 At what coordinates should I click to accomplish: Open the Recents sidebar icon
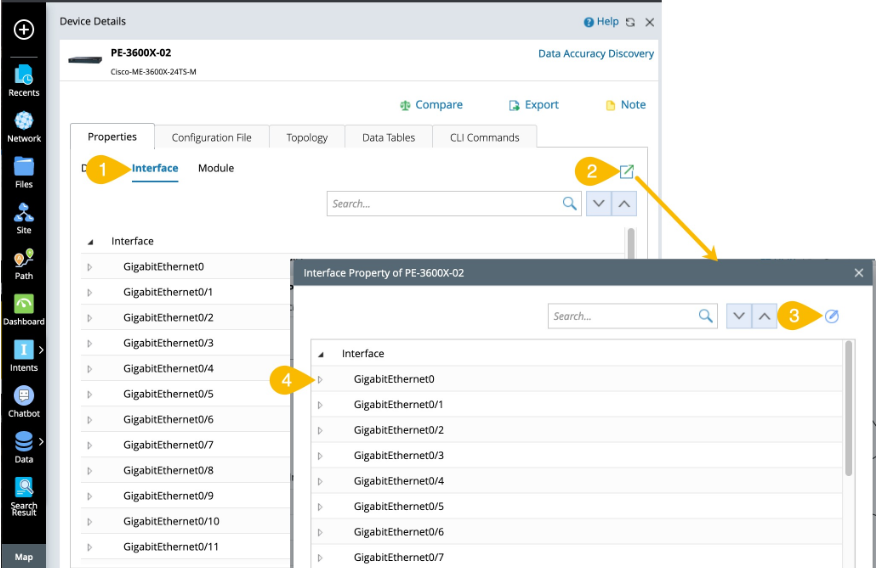point(24,78)
